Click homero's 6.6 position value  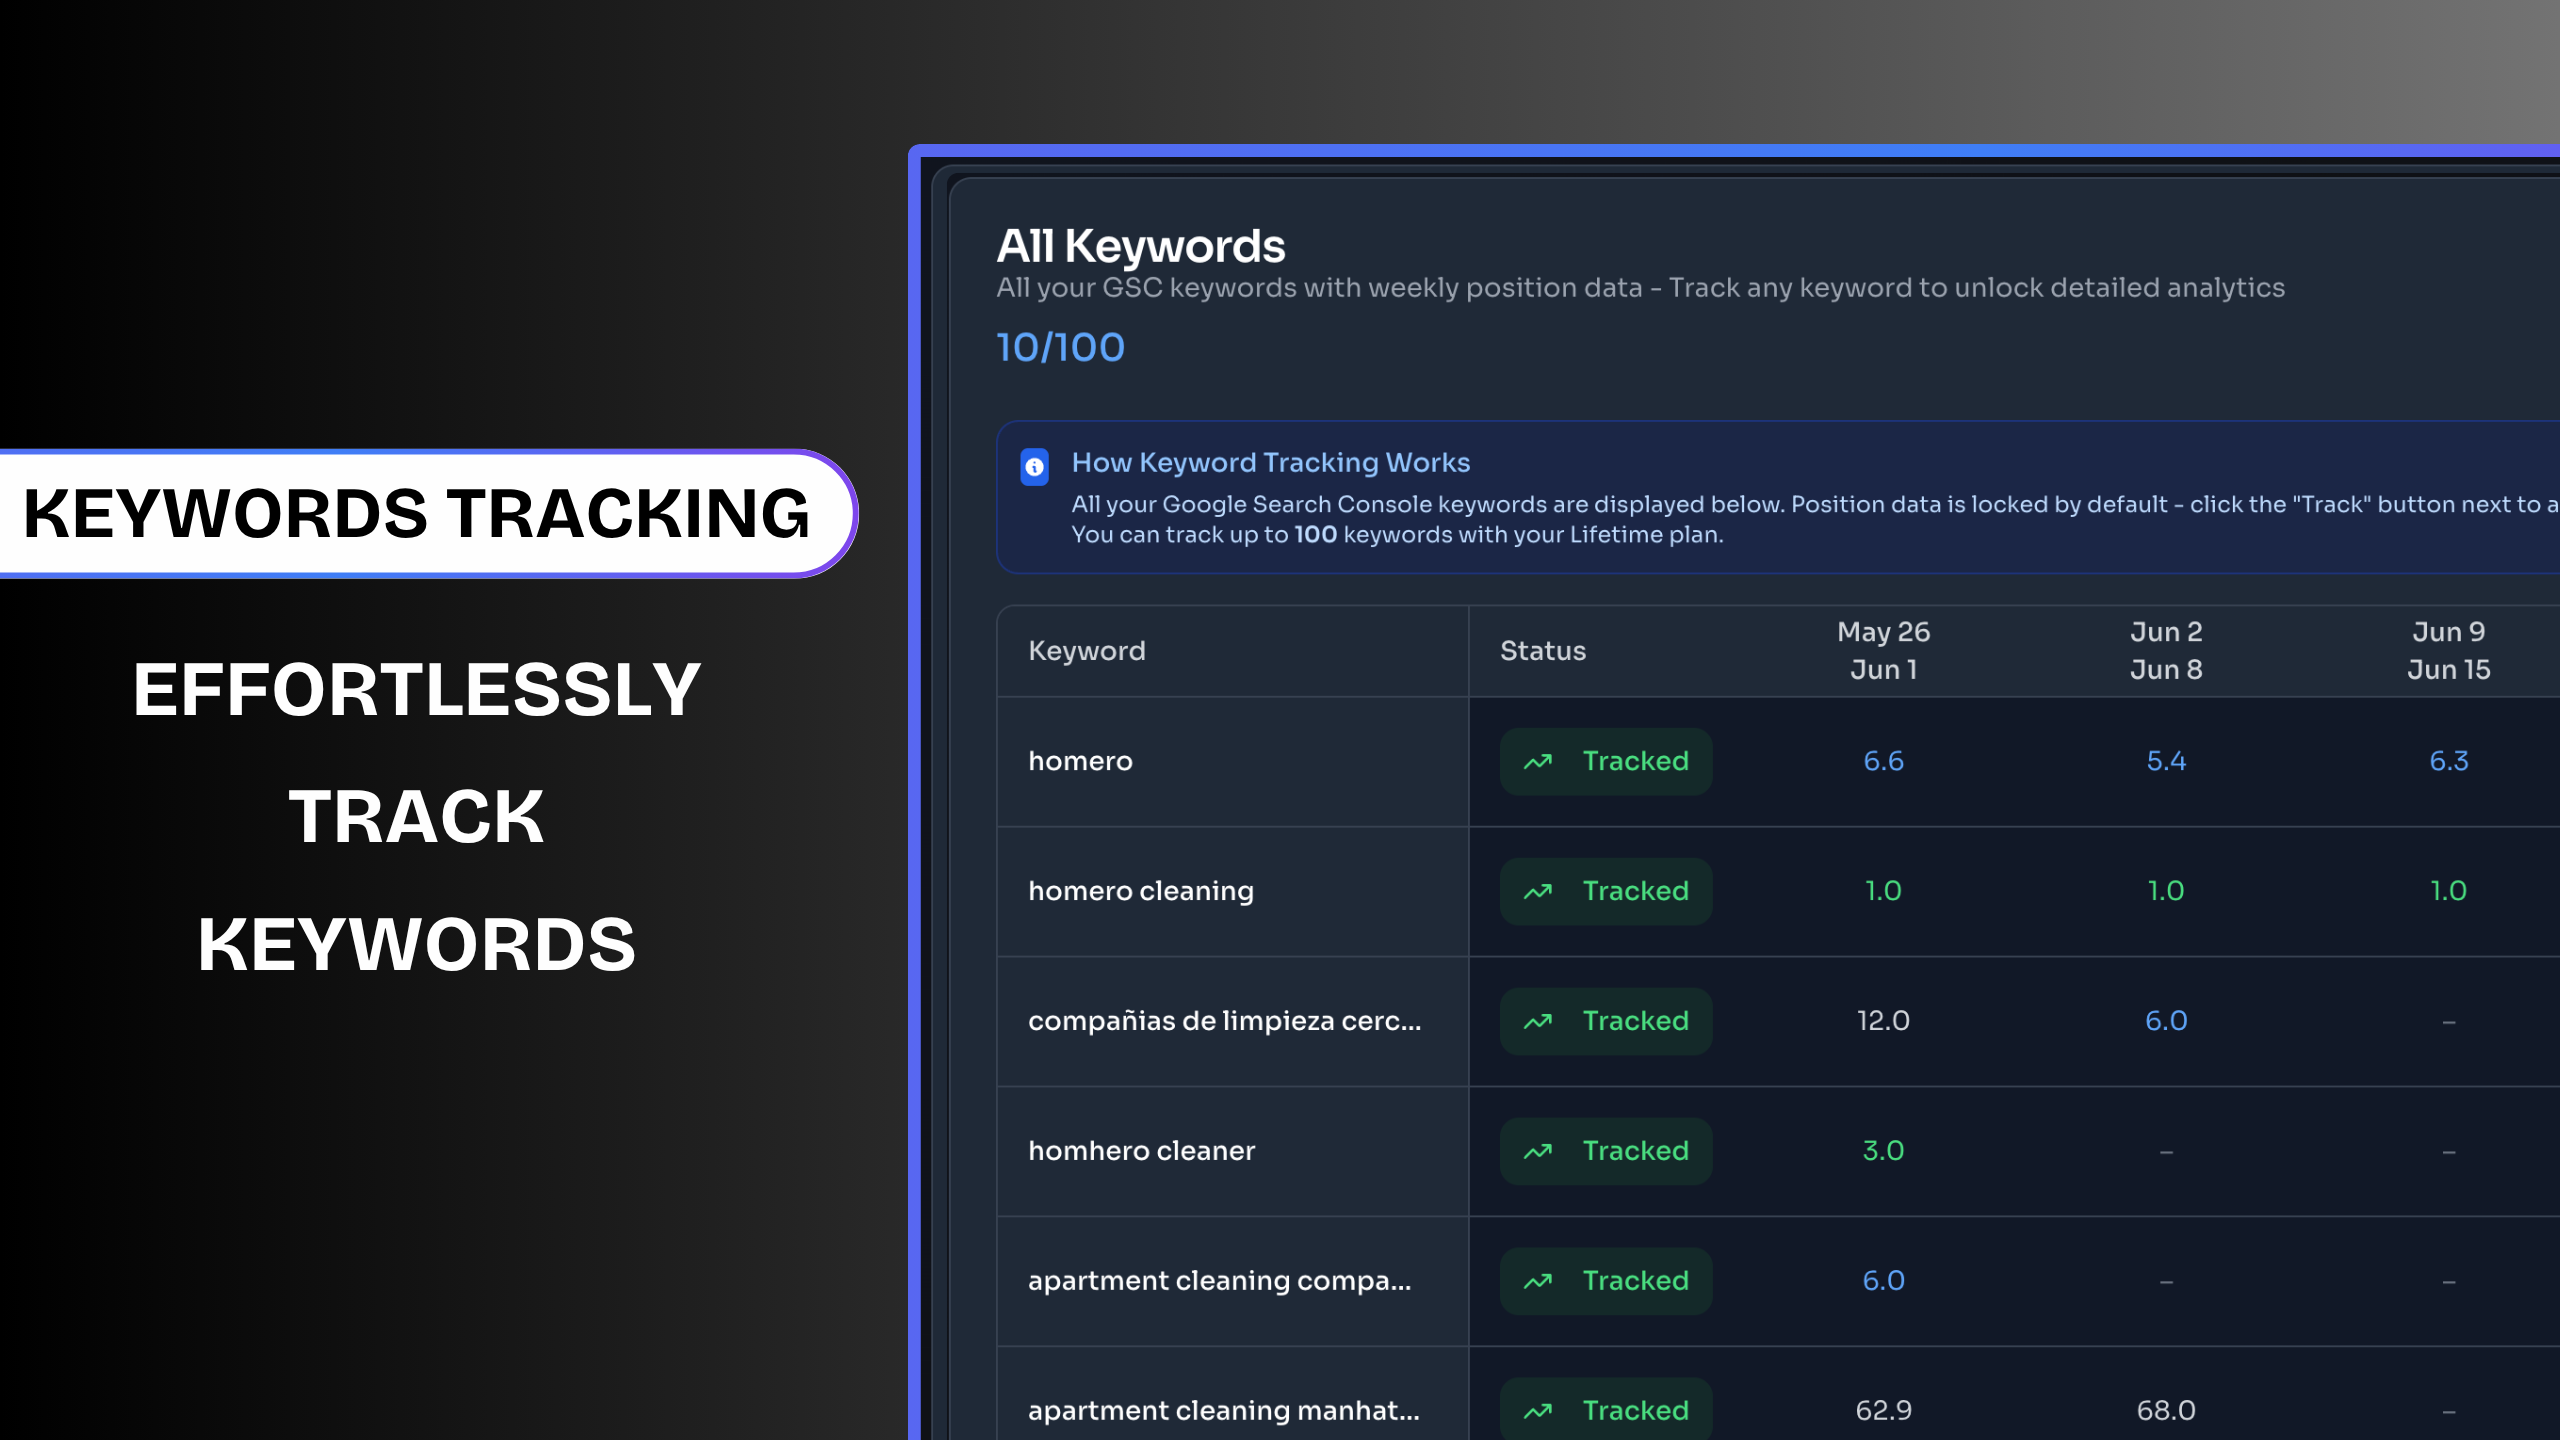[x=1883, y=761]
